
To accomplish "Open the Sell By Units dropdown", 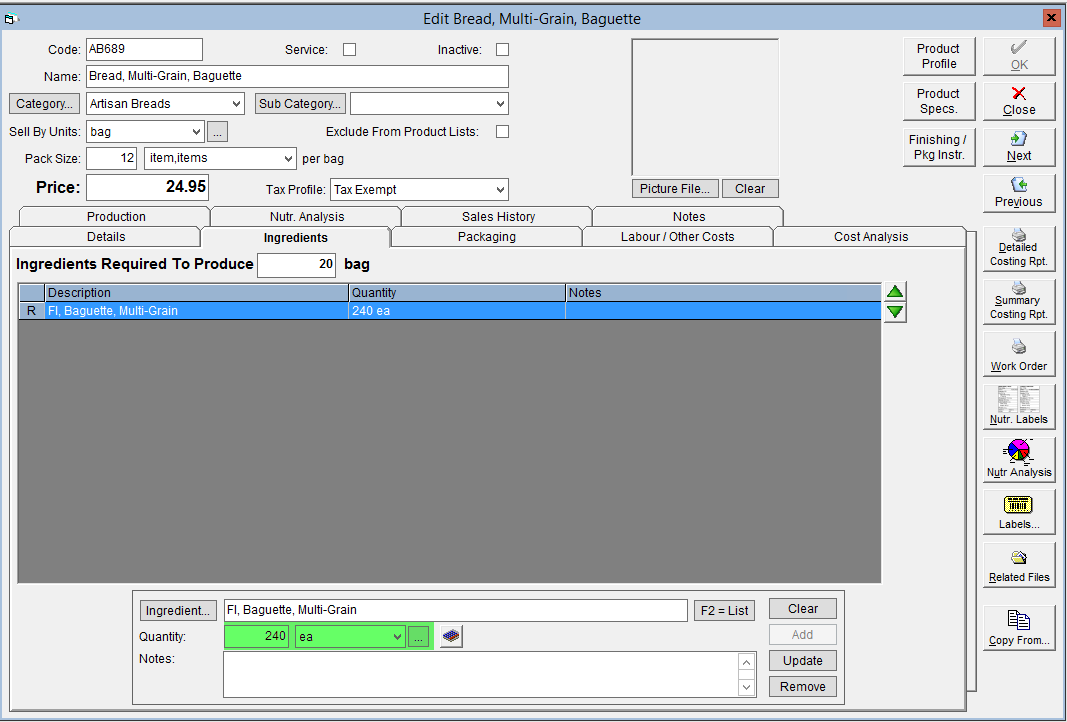I will click(196, 131).
